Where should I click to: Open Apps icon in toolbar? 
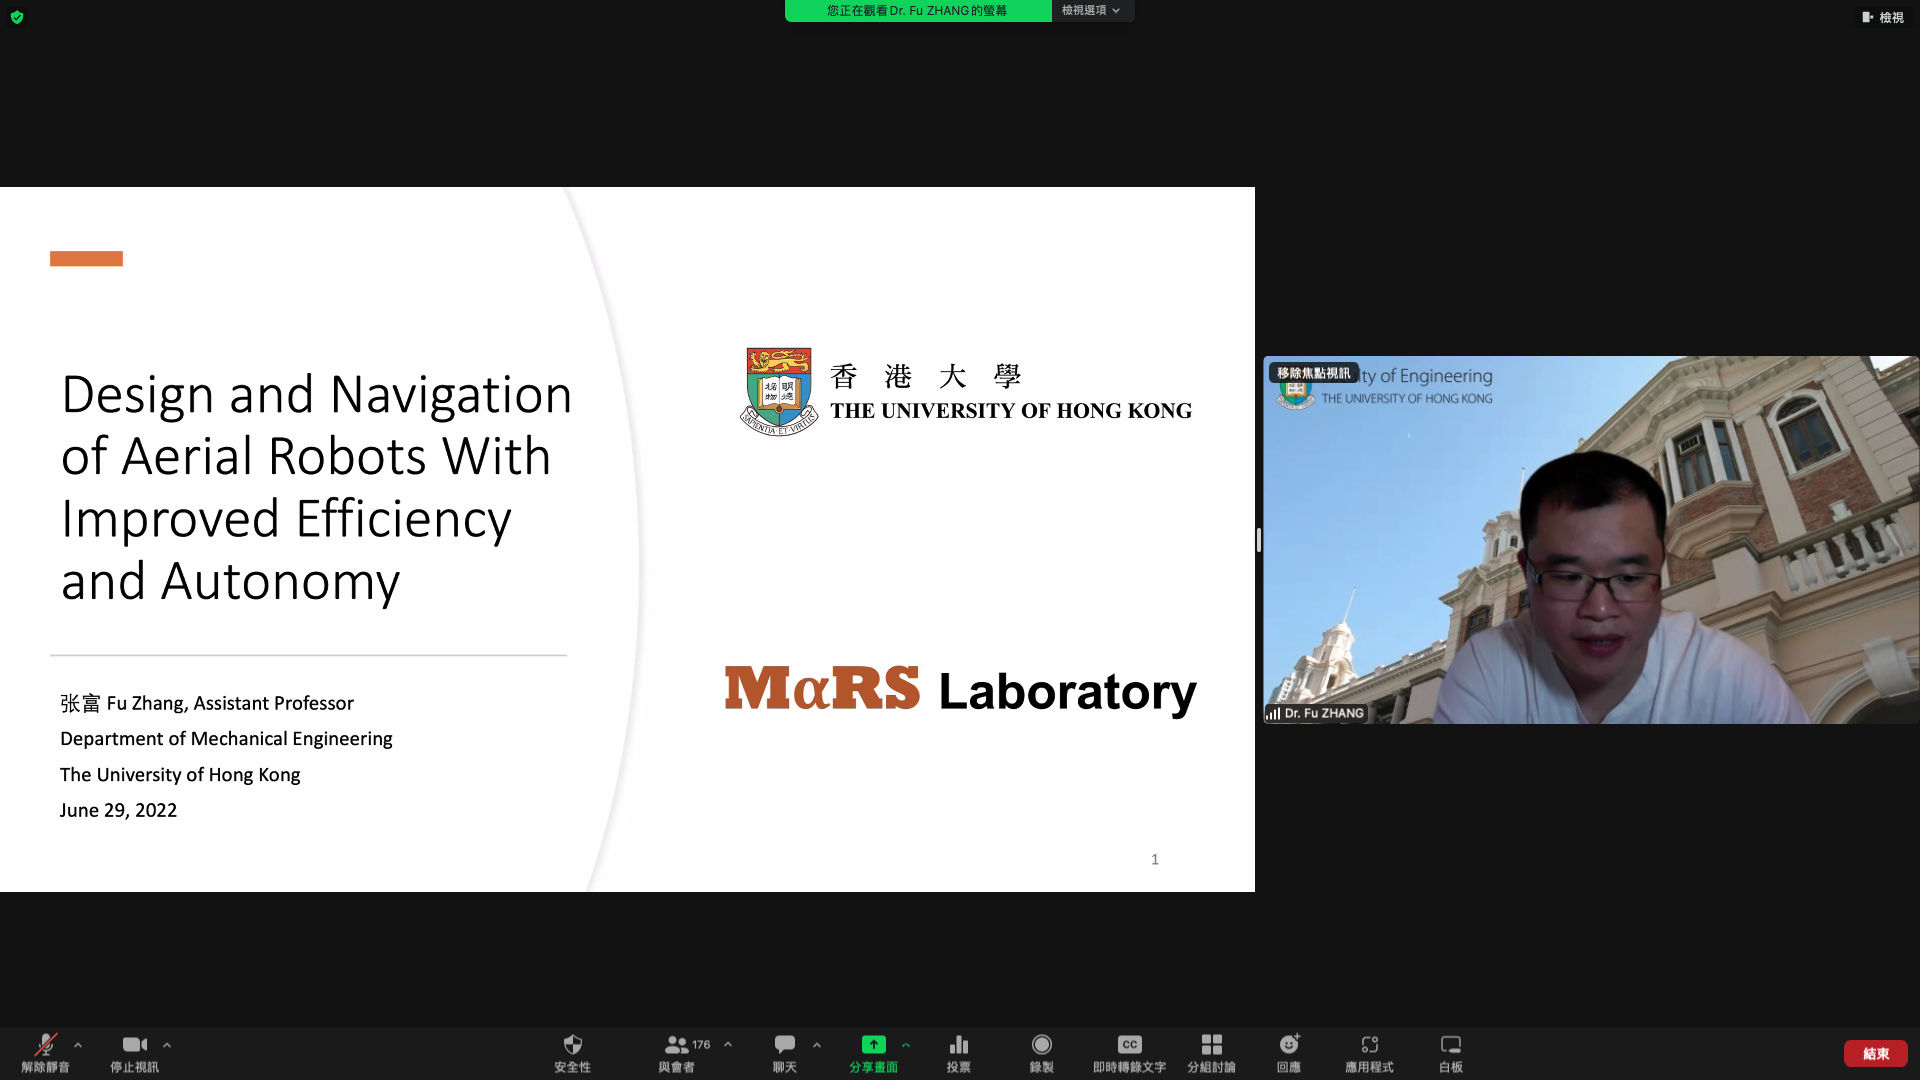point(1369,1045)
